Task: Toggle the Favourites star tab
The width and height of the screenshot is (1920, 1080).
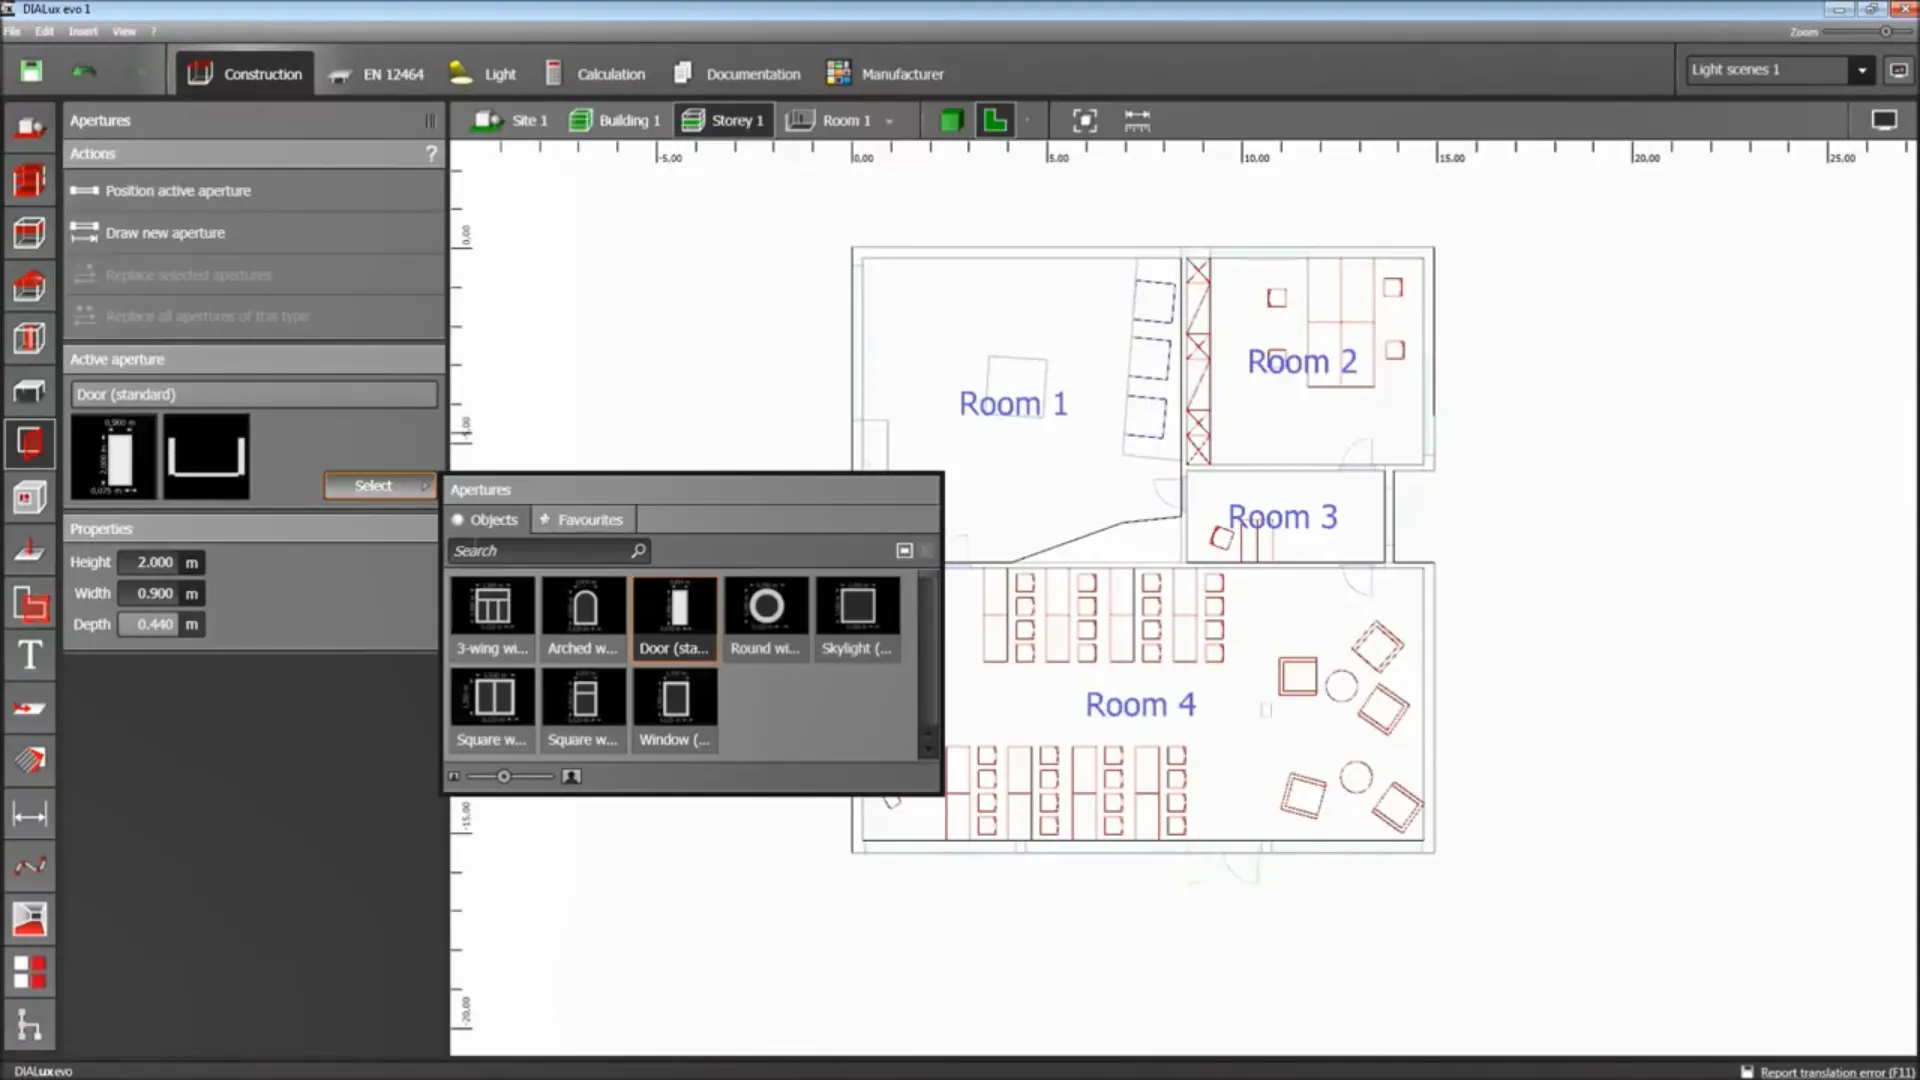Action: point(582,520)
